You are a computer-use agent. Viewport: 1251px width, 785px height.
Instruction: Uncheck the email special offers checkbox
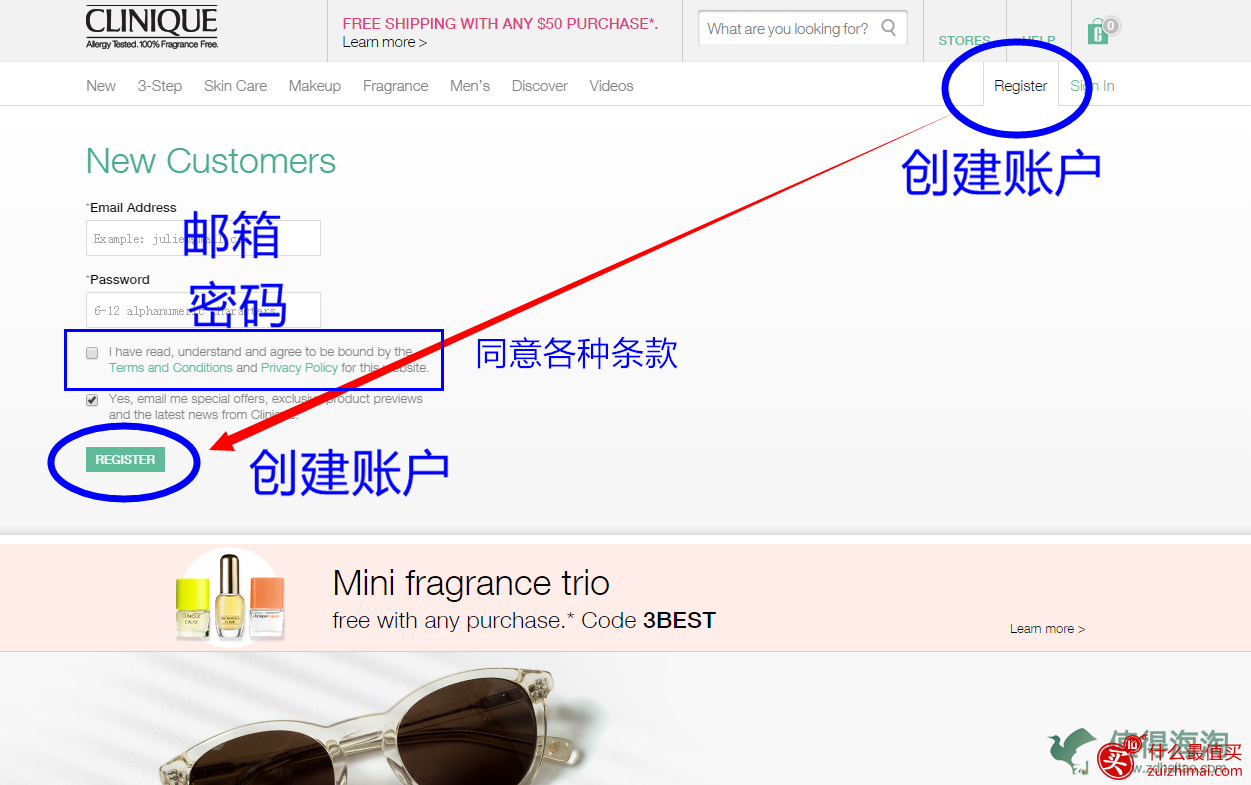click(92, 400)
